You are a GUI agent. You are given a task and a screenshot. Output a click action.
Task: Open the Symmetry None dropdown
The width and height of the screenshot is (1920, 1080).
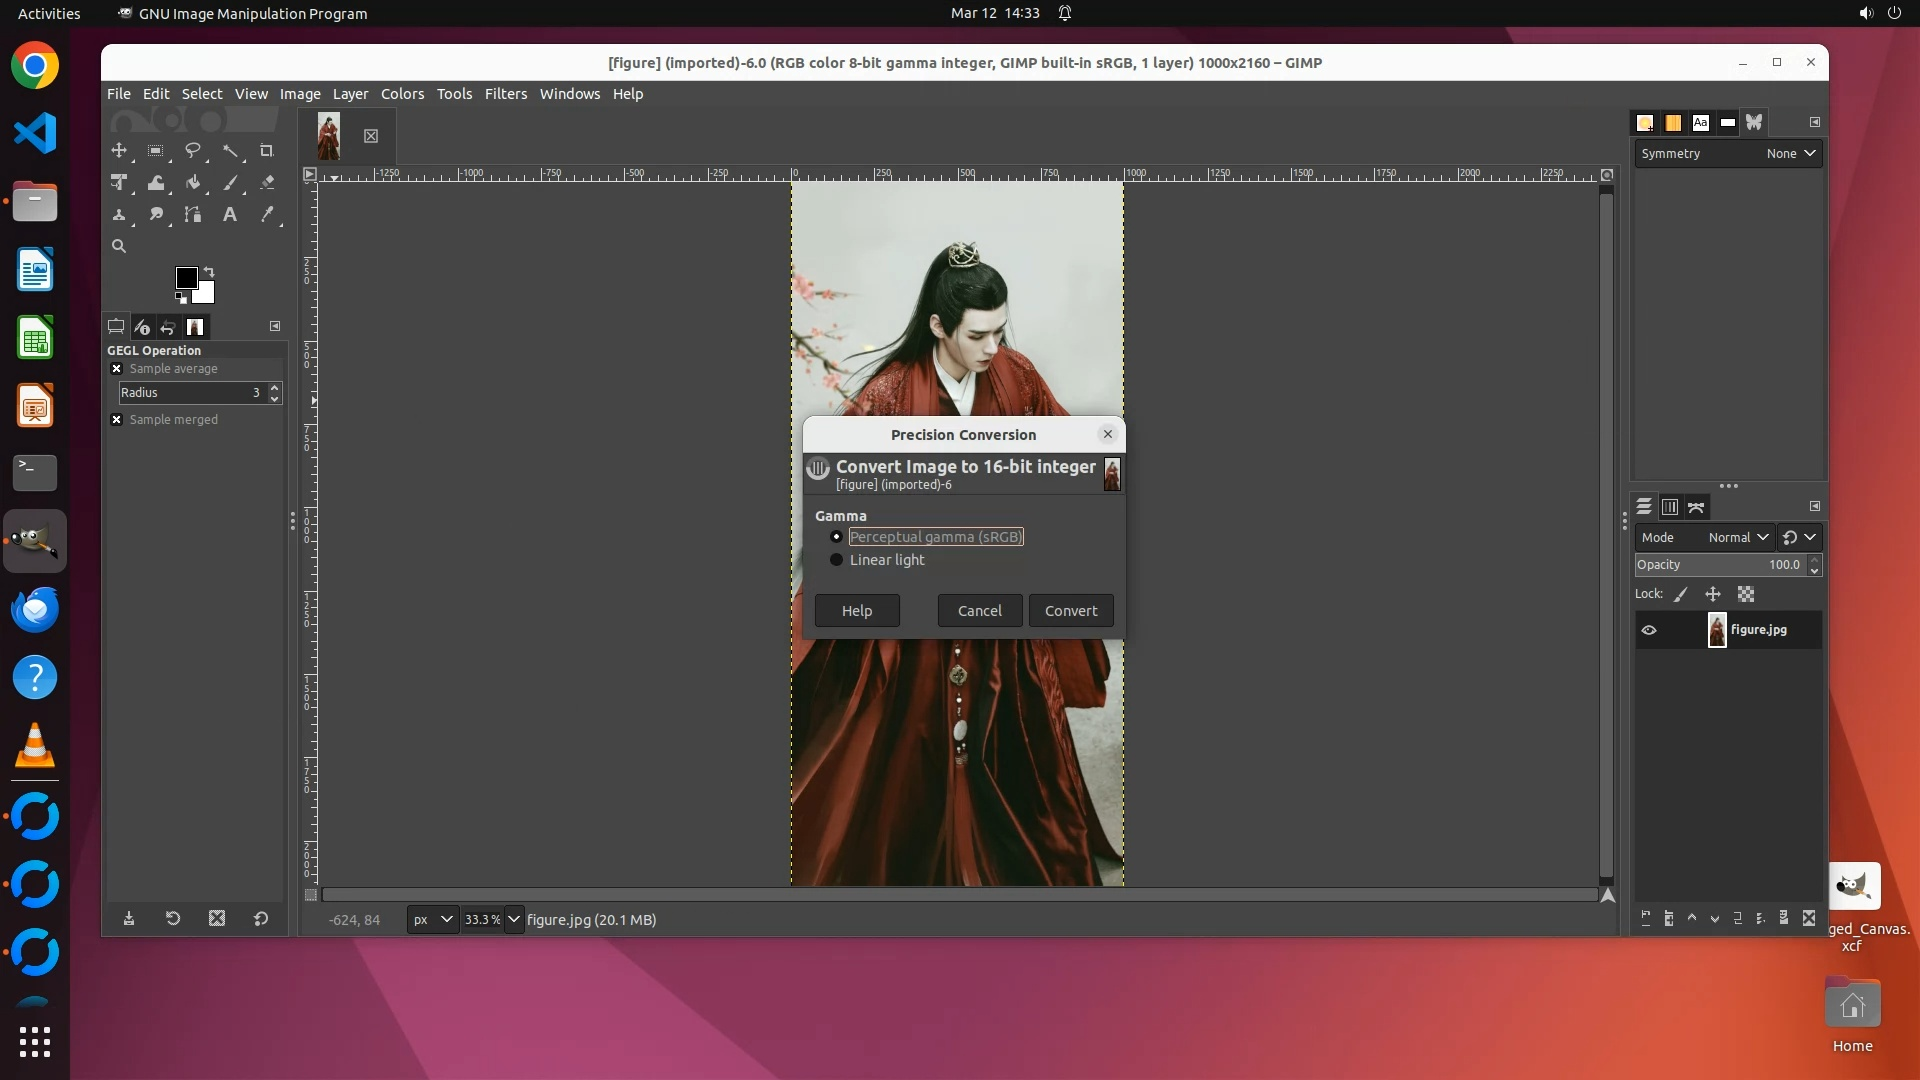(x=1790, y=154)
